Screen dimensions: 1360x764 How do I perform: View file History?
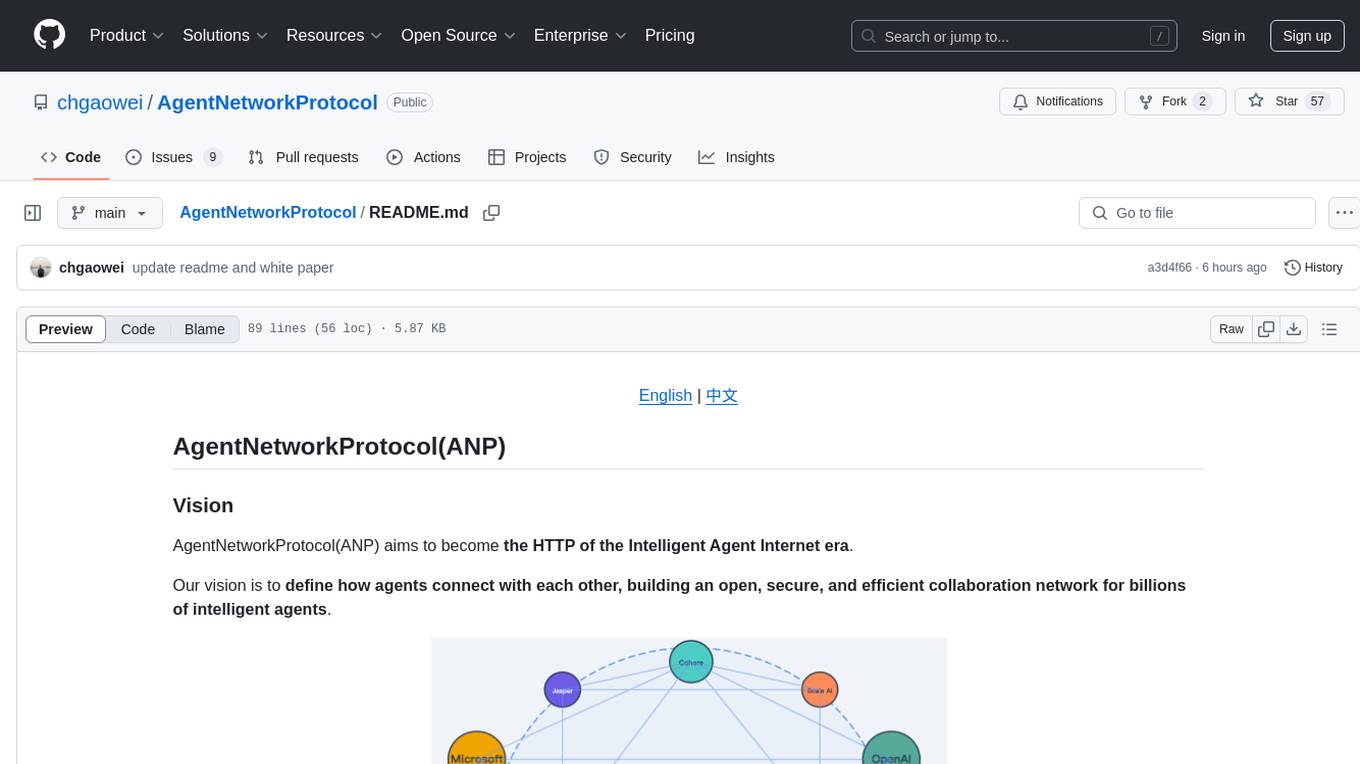tap(1313, 268)
